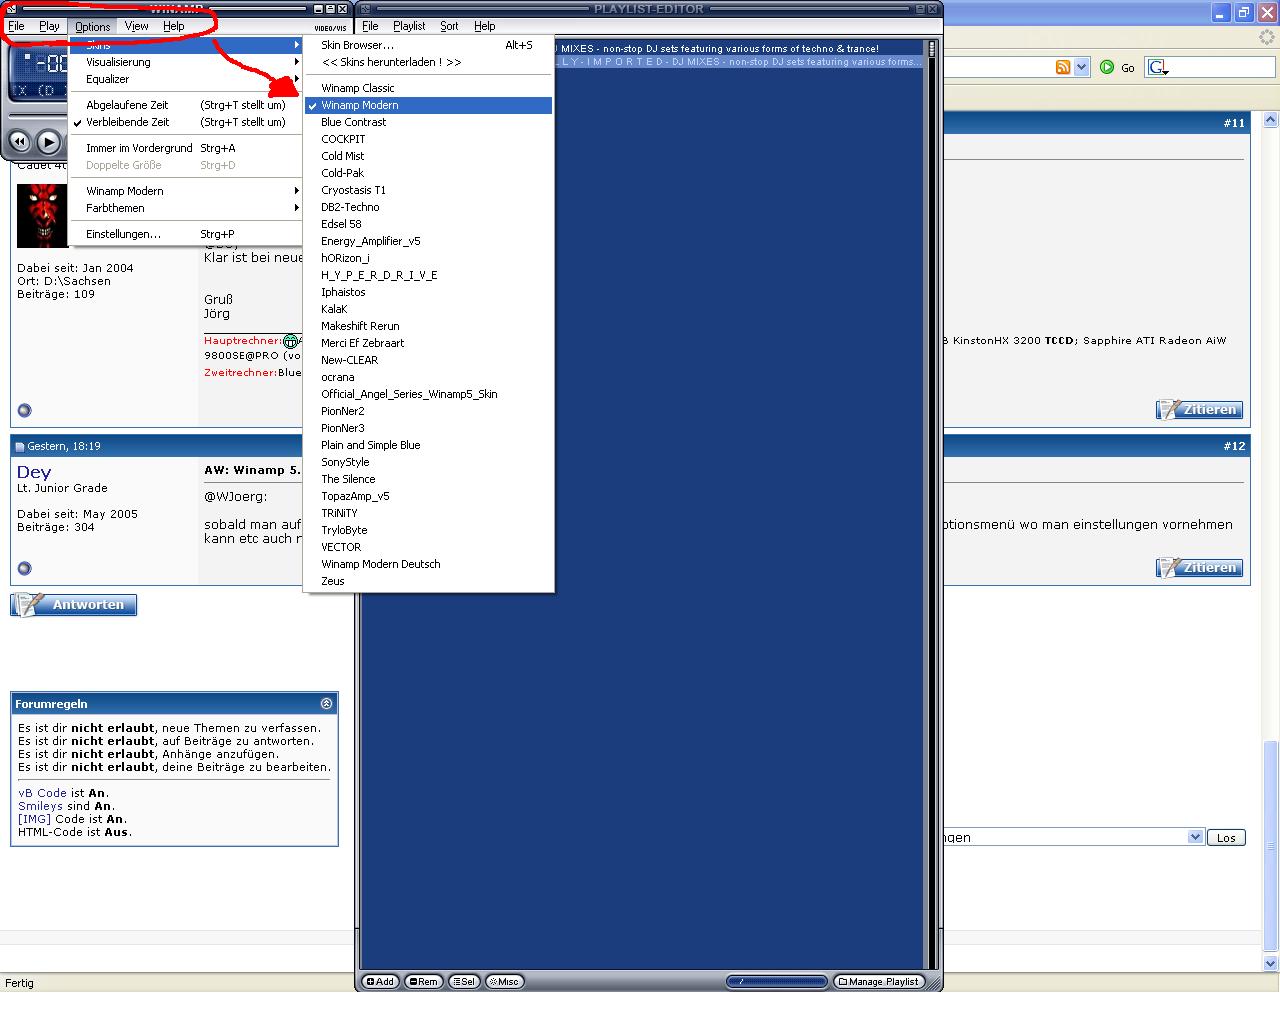
Task: Click the browser page scrollbar down arrow
Action: tap(1271, 965)
